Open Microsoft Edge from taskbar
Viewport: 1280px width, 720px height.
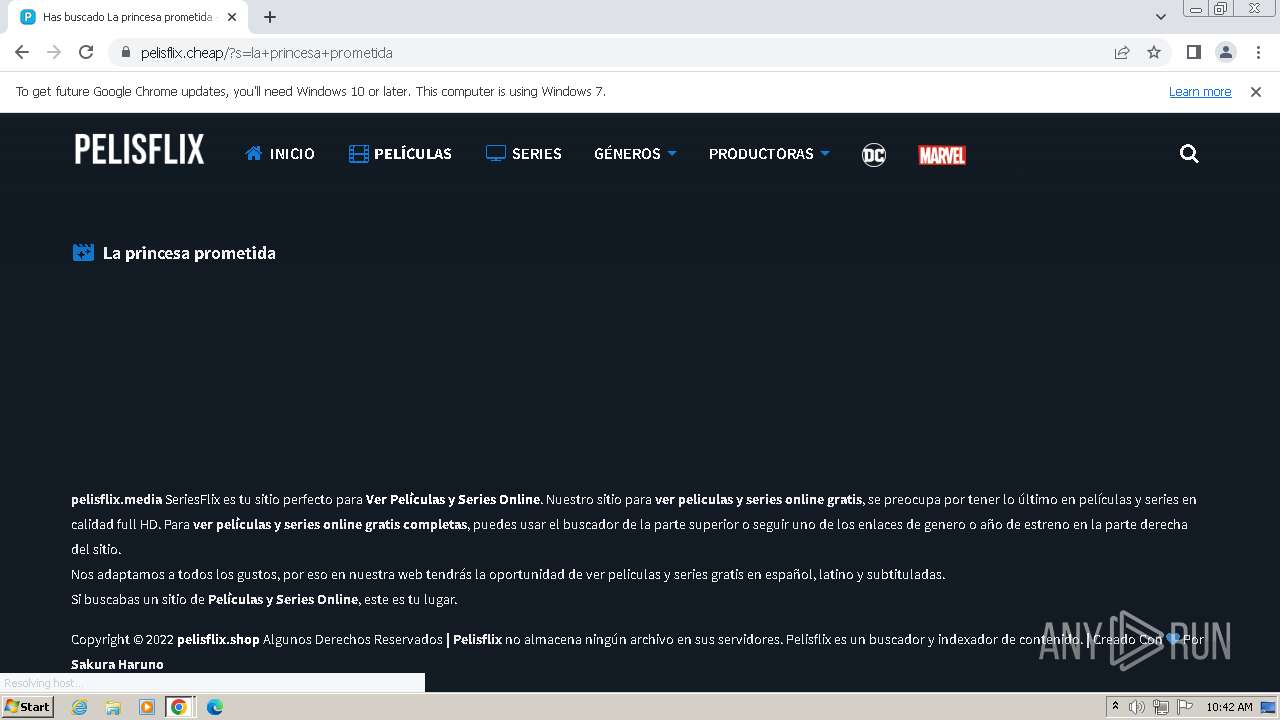tap(214, 707)
